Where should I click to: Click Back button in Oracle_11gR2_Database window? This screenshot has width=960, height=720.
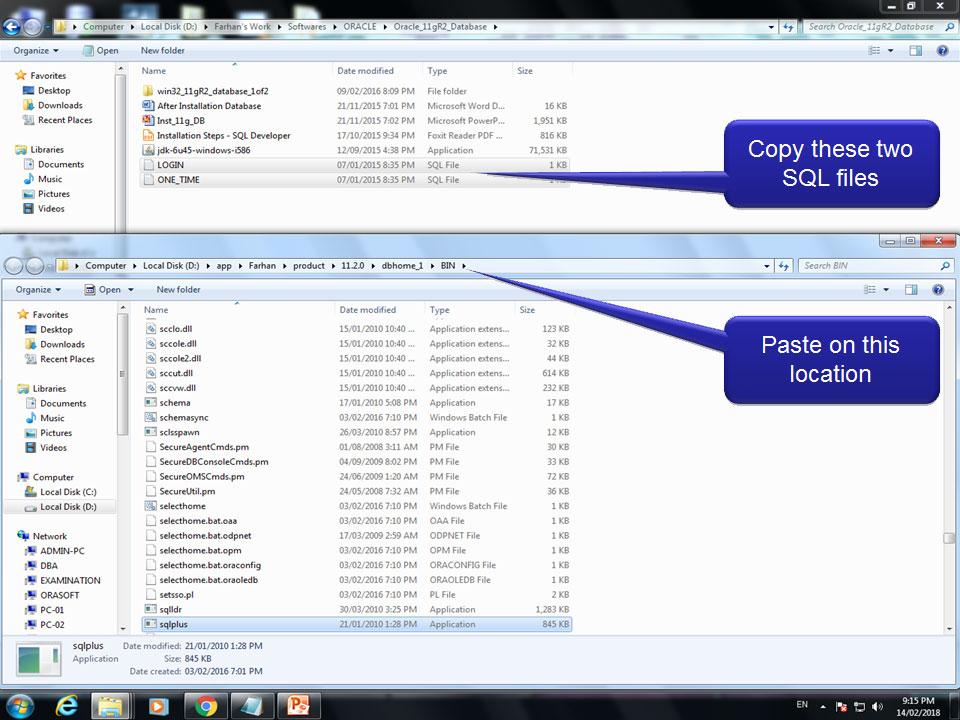[12, 27]
